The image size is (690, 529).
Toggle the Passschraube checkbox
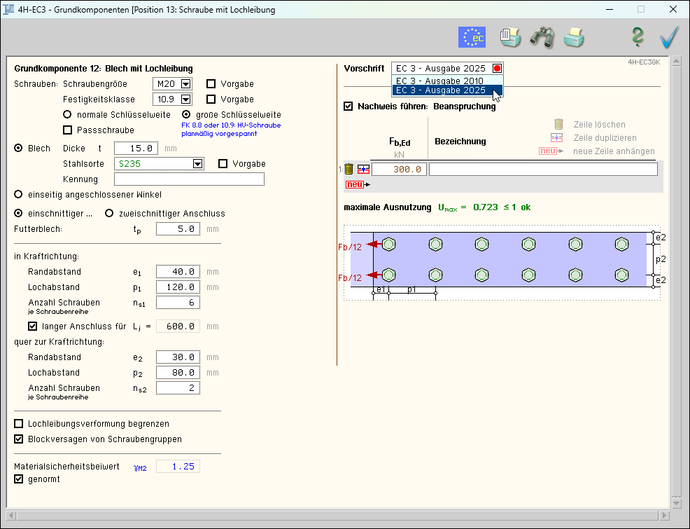[x=67, y=130]
